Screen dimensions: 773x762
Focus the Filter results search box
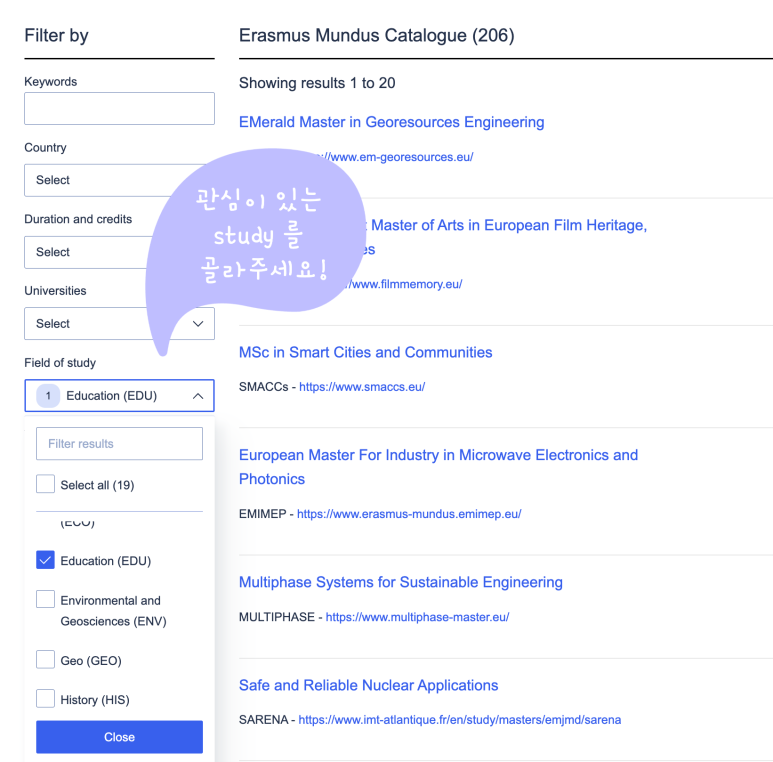click(x=119, y=444)
